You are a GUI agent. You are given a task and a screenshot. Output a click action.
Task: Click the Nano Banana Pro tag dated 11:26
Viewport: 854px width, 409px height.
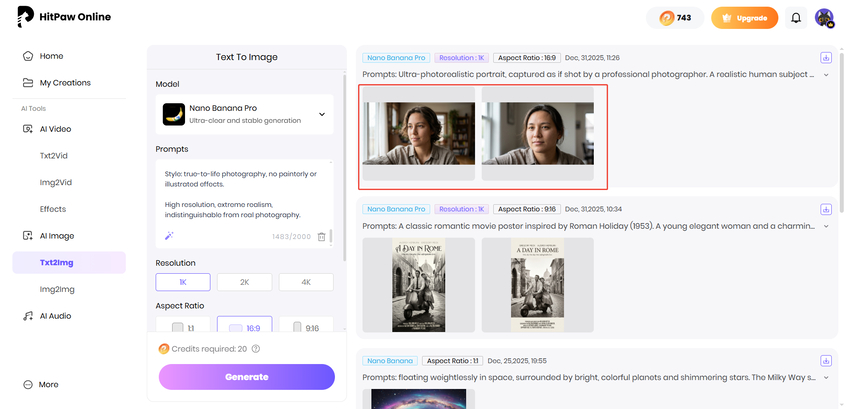pyautogui.click(x=396, y=58)
